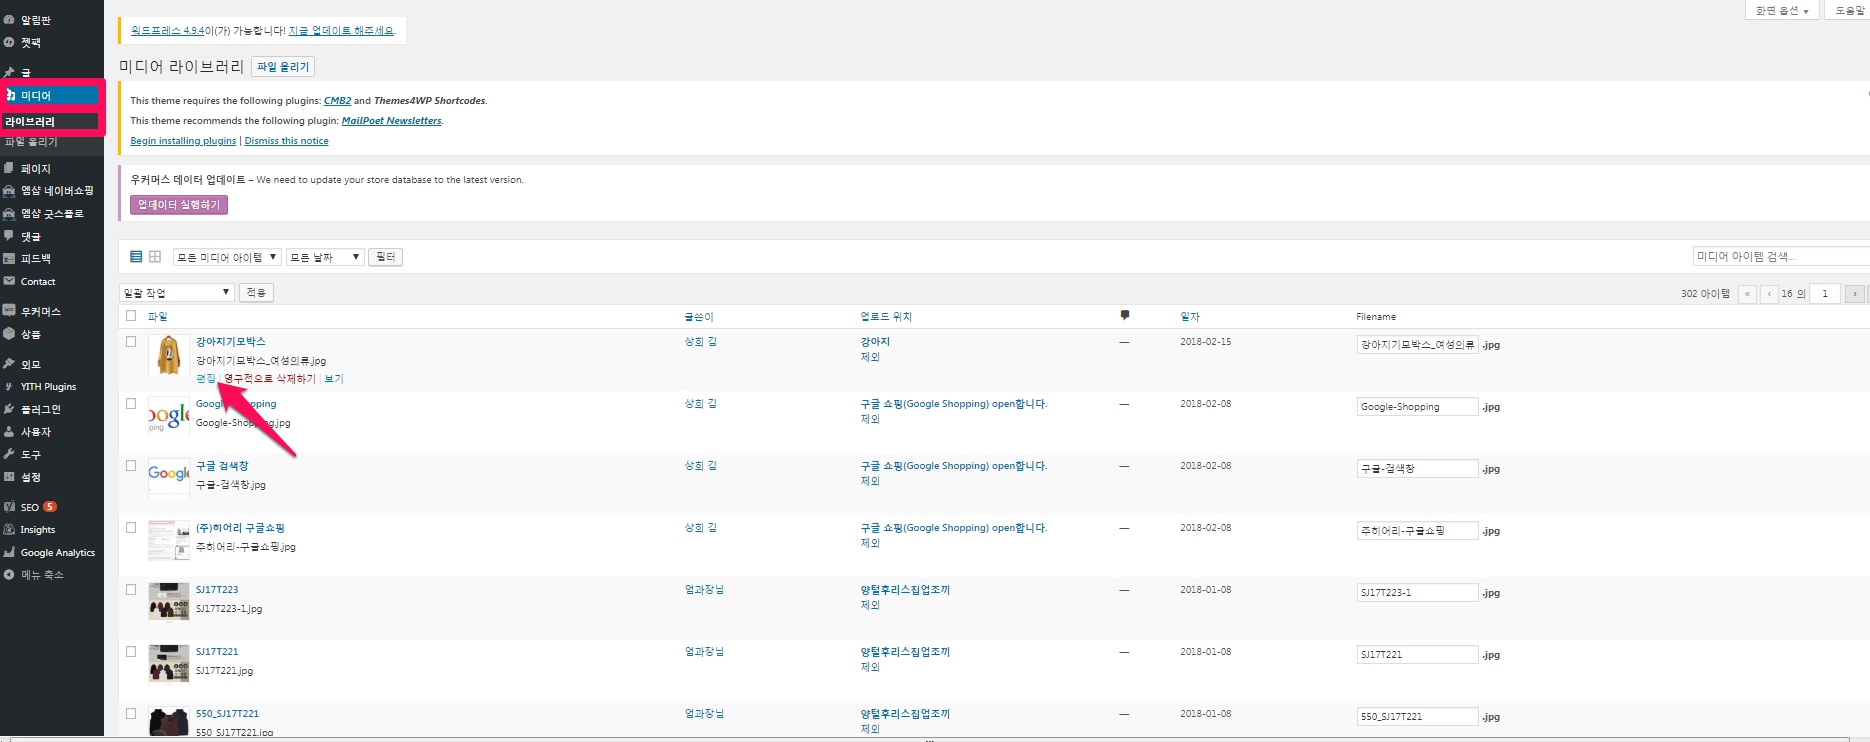Open 알림판 dashboard in sidebar

pos(35,20)
